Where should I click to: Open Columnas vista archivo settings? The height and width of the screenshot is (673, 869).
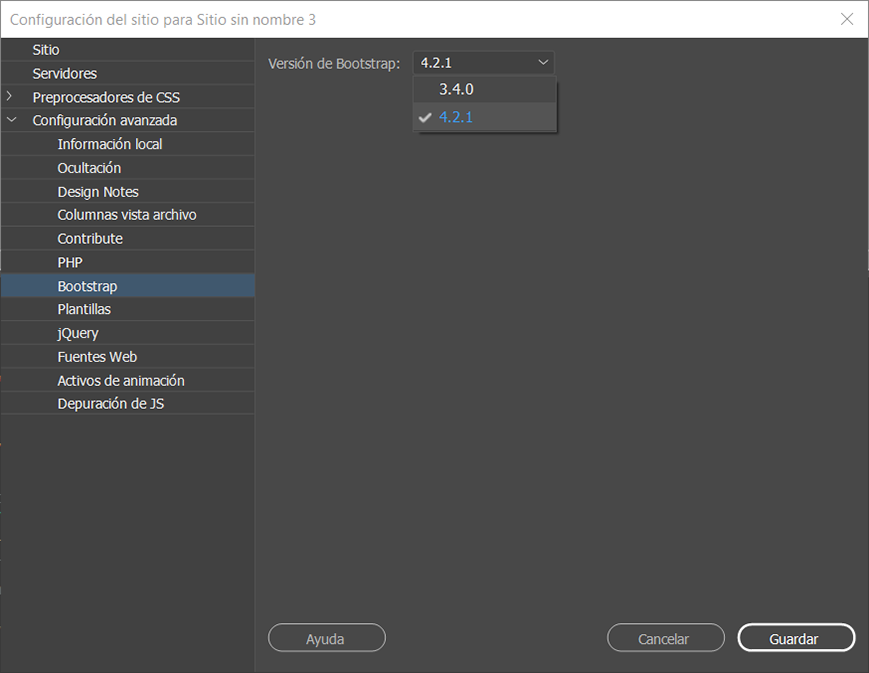pyautogui.click(x=125, y=214)
